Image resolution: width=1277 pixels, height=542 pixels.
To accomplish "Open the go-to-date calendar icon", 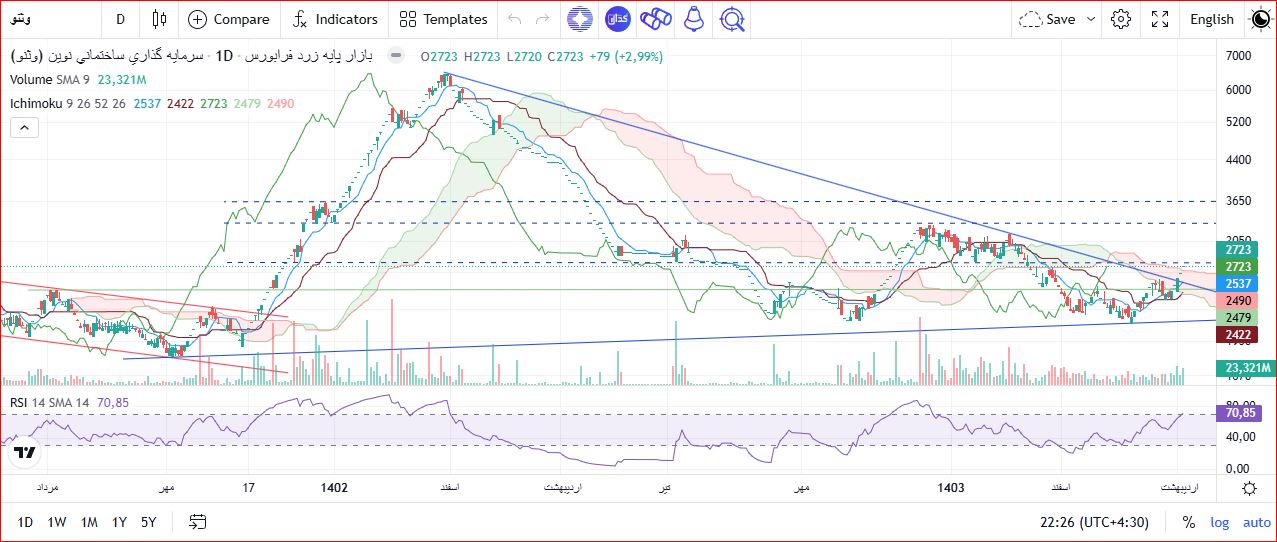I will tap(197, 522).
